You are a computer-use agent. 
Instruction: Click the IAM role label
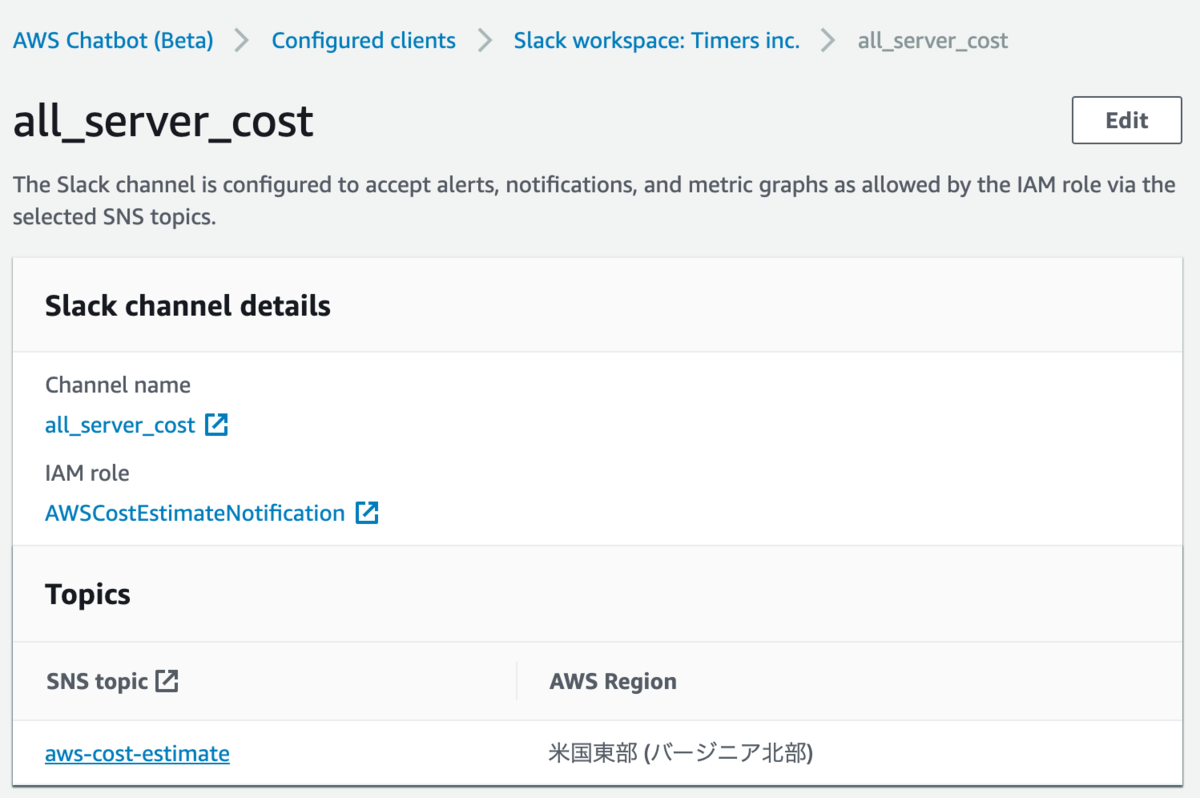pos(87,472)
